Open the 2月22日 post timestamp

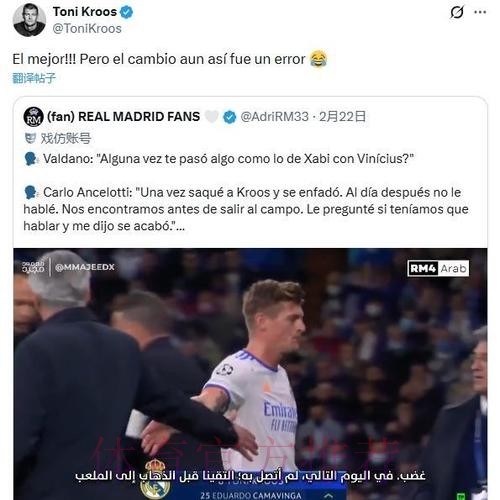(342, 117)
